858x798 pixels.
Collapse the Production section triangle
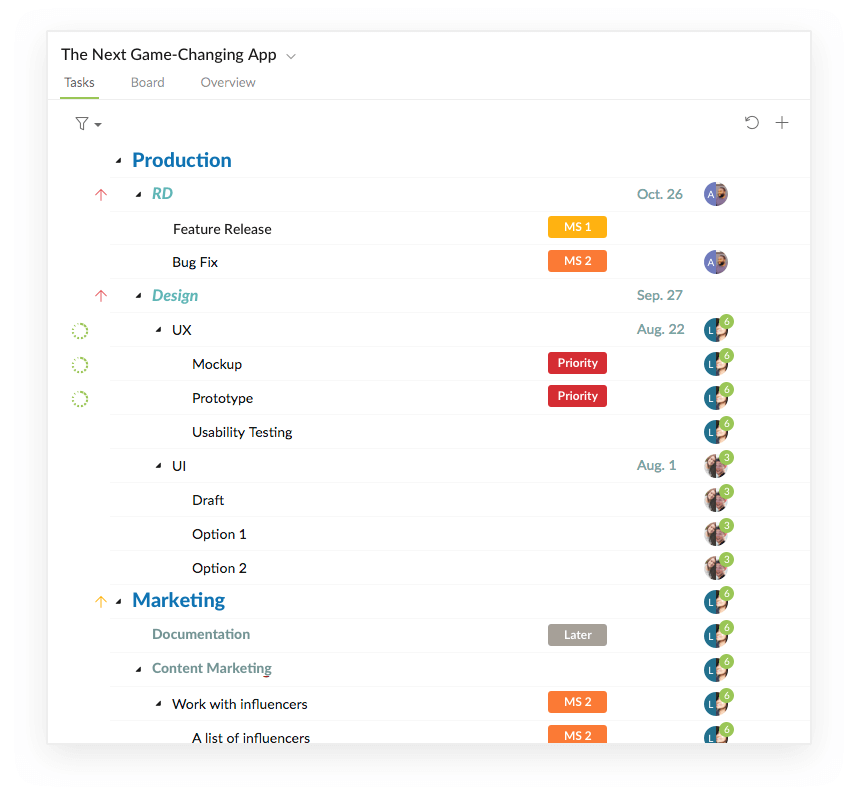(118, 161)
